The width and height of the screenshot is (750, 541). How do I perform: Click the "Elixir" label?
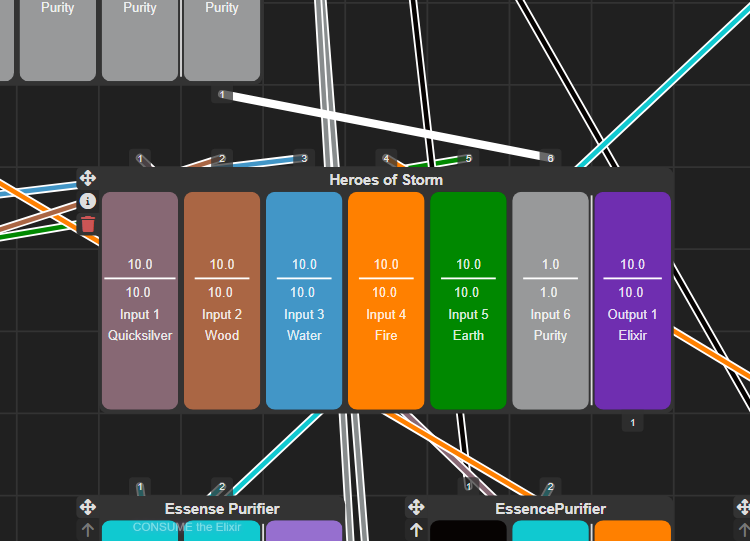[632, 335]
